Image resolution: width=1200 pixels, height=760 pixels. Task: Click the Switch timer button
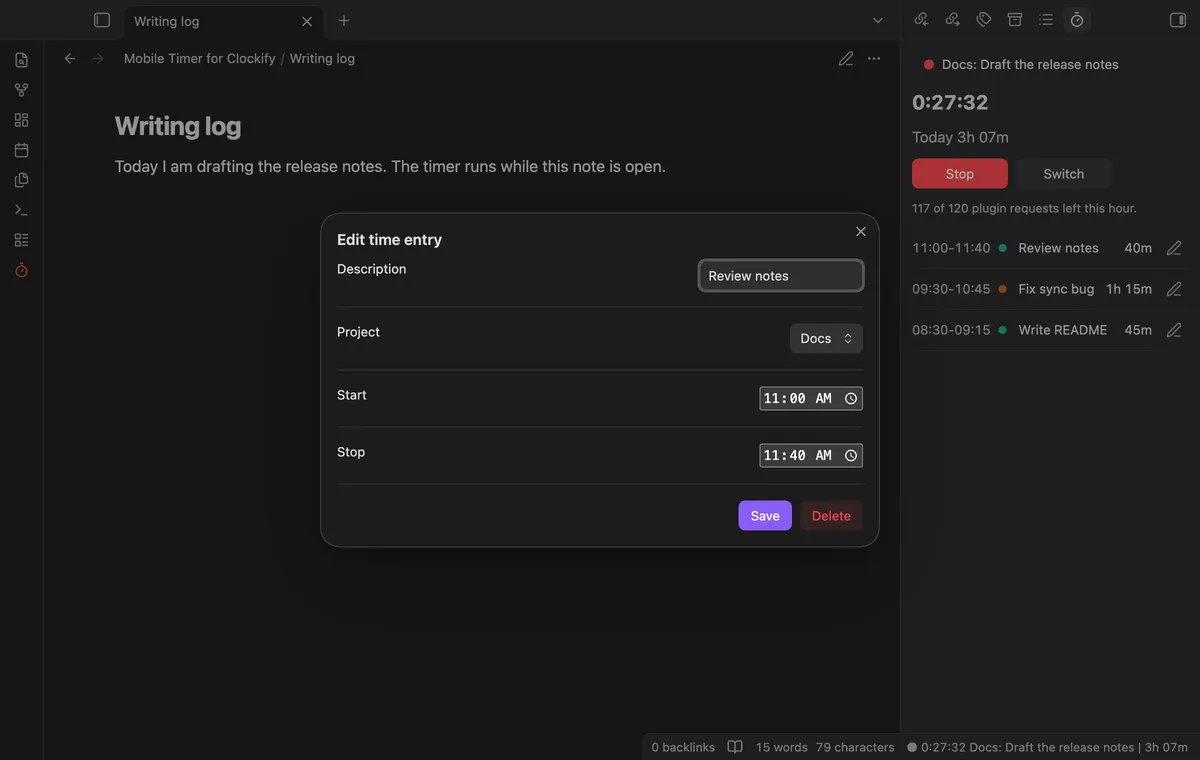point(1063,173)
